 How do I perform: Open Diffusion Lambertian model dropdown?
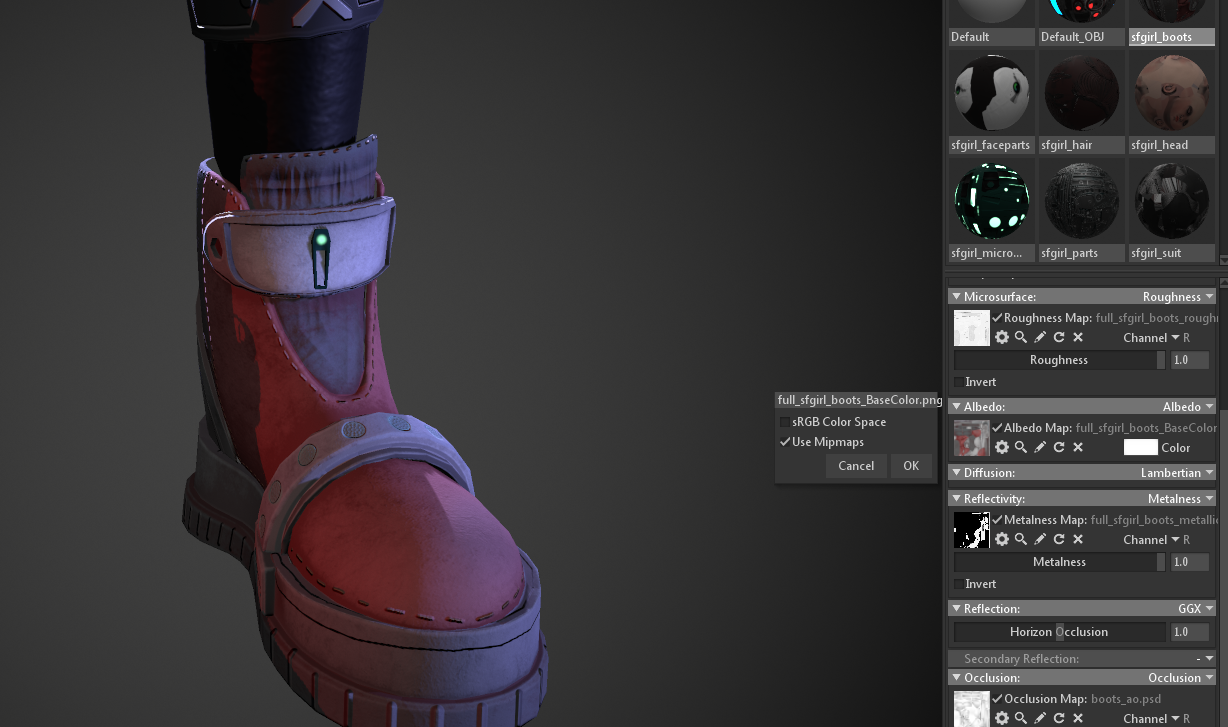1177,473
